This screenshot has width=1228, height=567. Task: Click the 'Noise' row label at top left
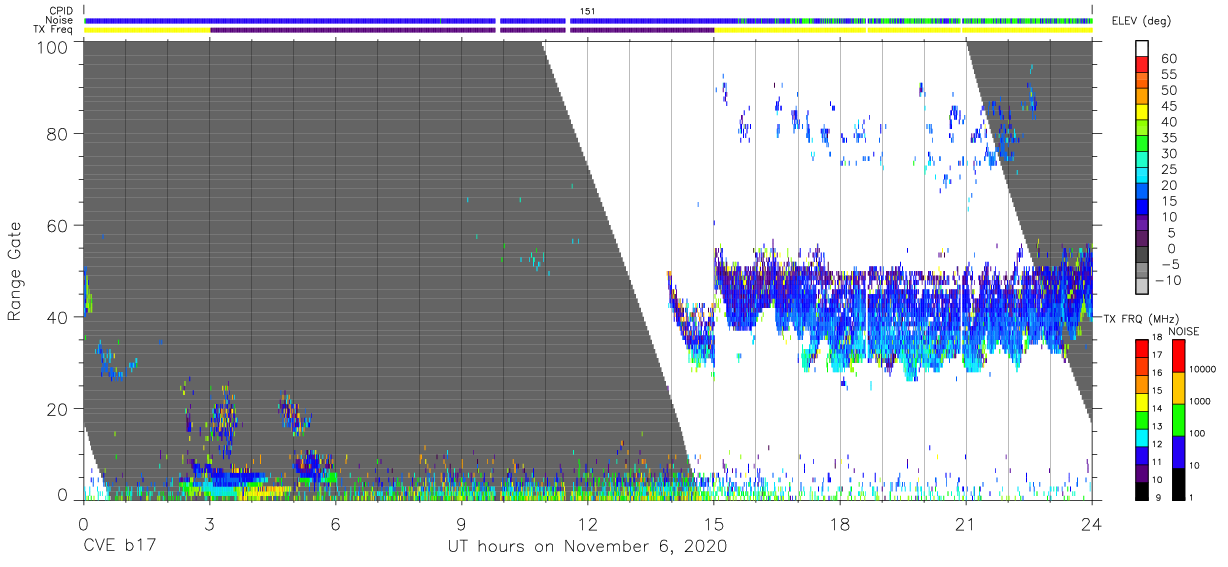60,20
